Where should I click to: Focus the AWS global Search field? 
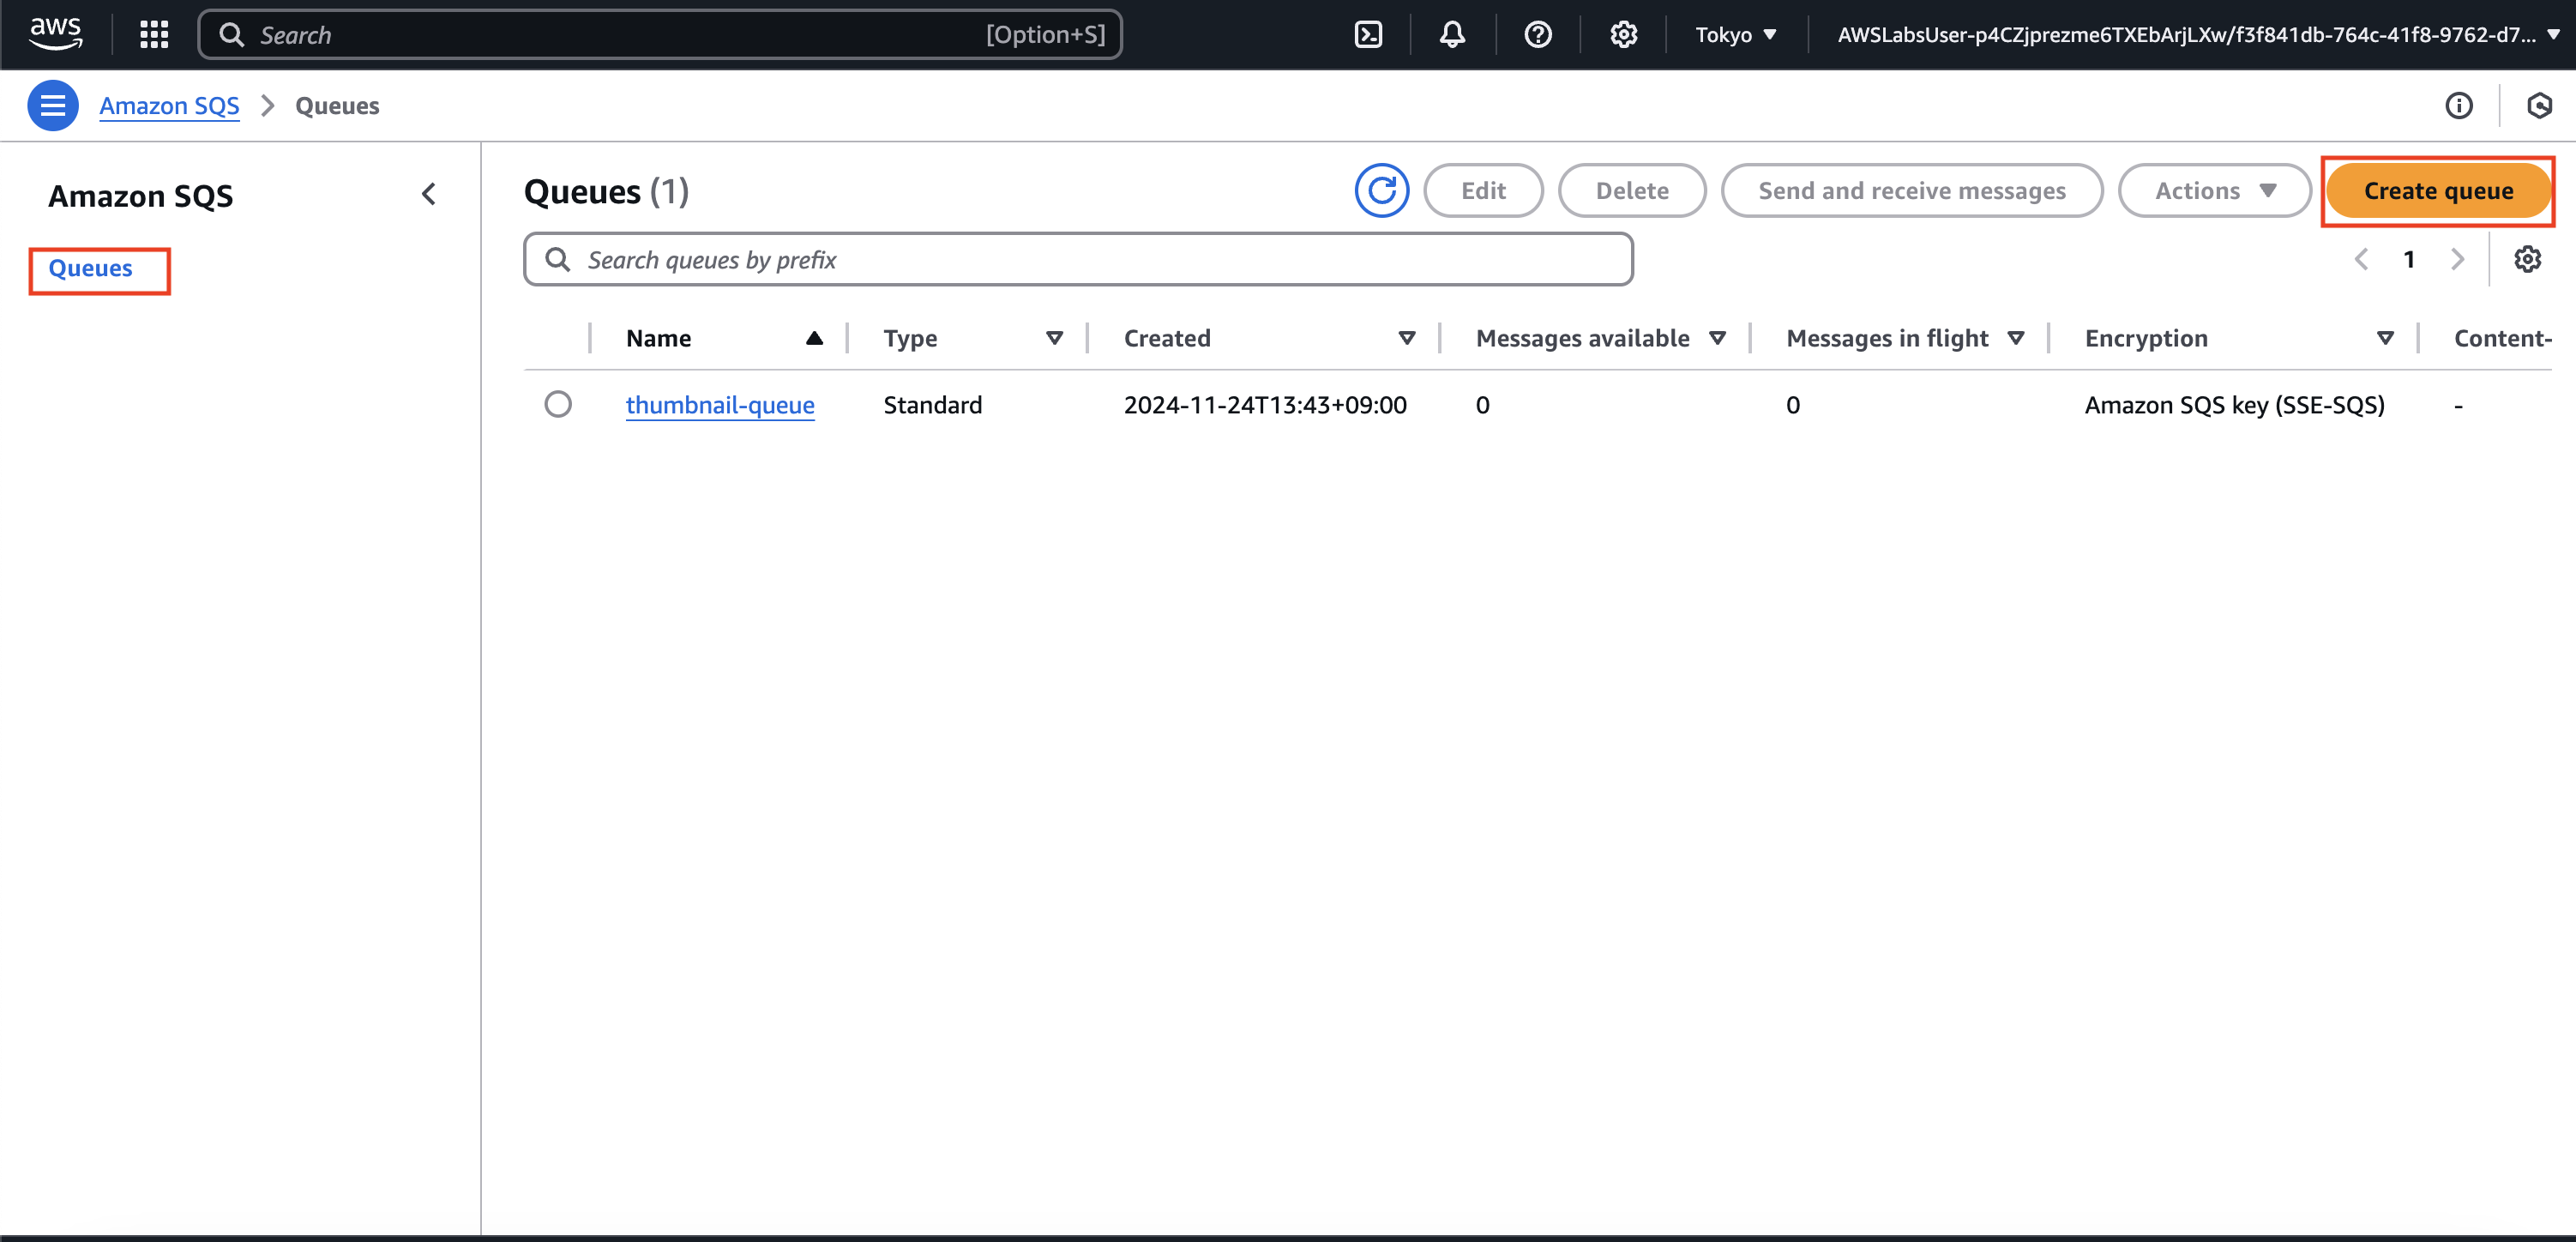click(660, 35)
